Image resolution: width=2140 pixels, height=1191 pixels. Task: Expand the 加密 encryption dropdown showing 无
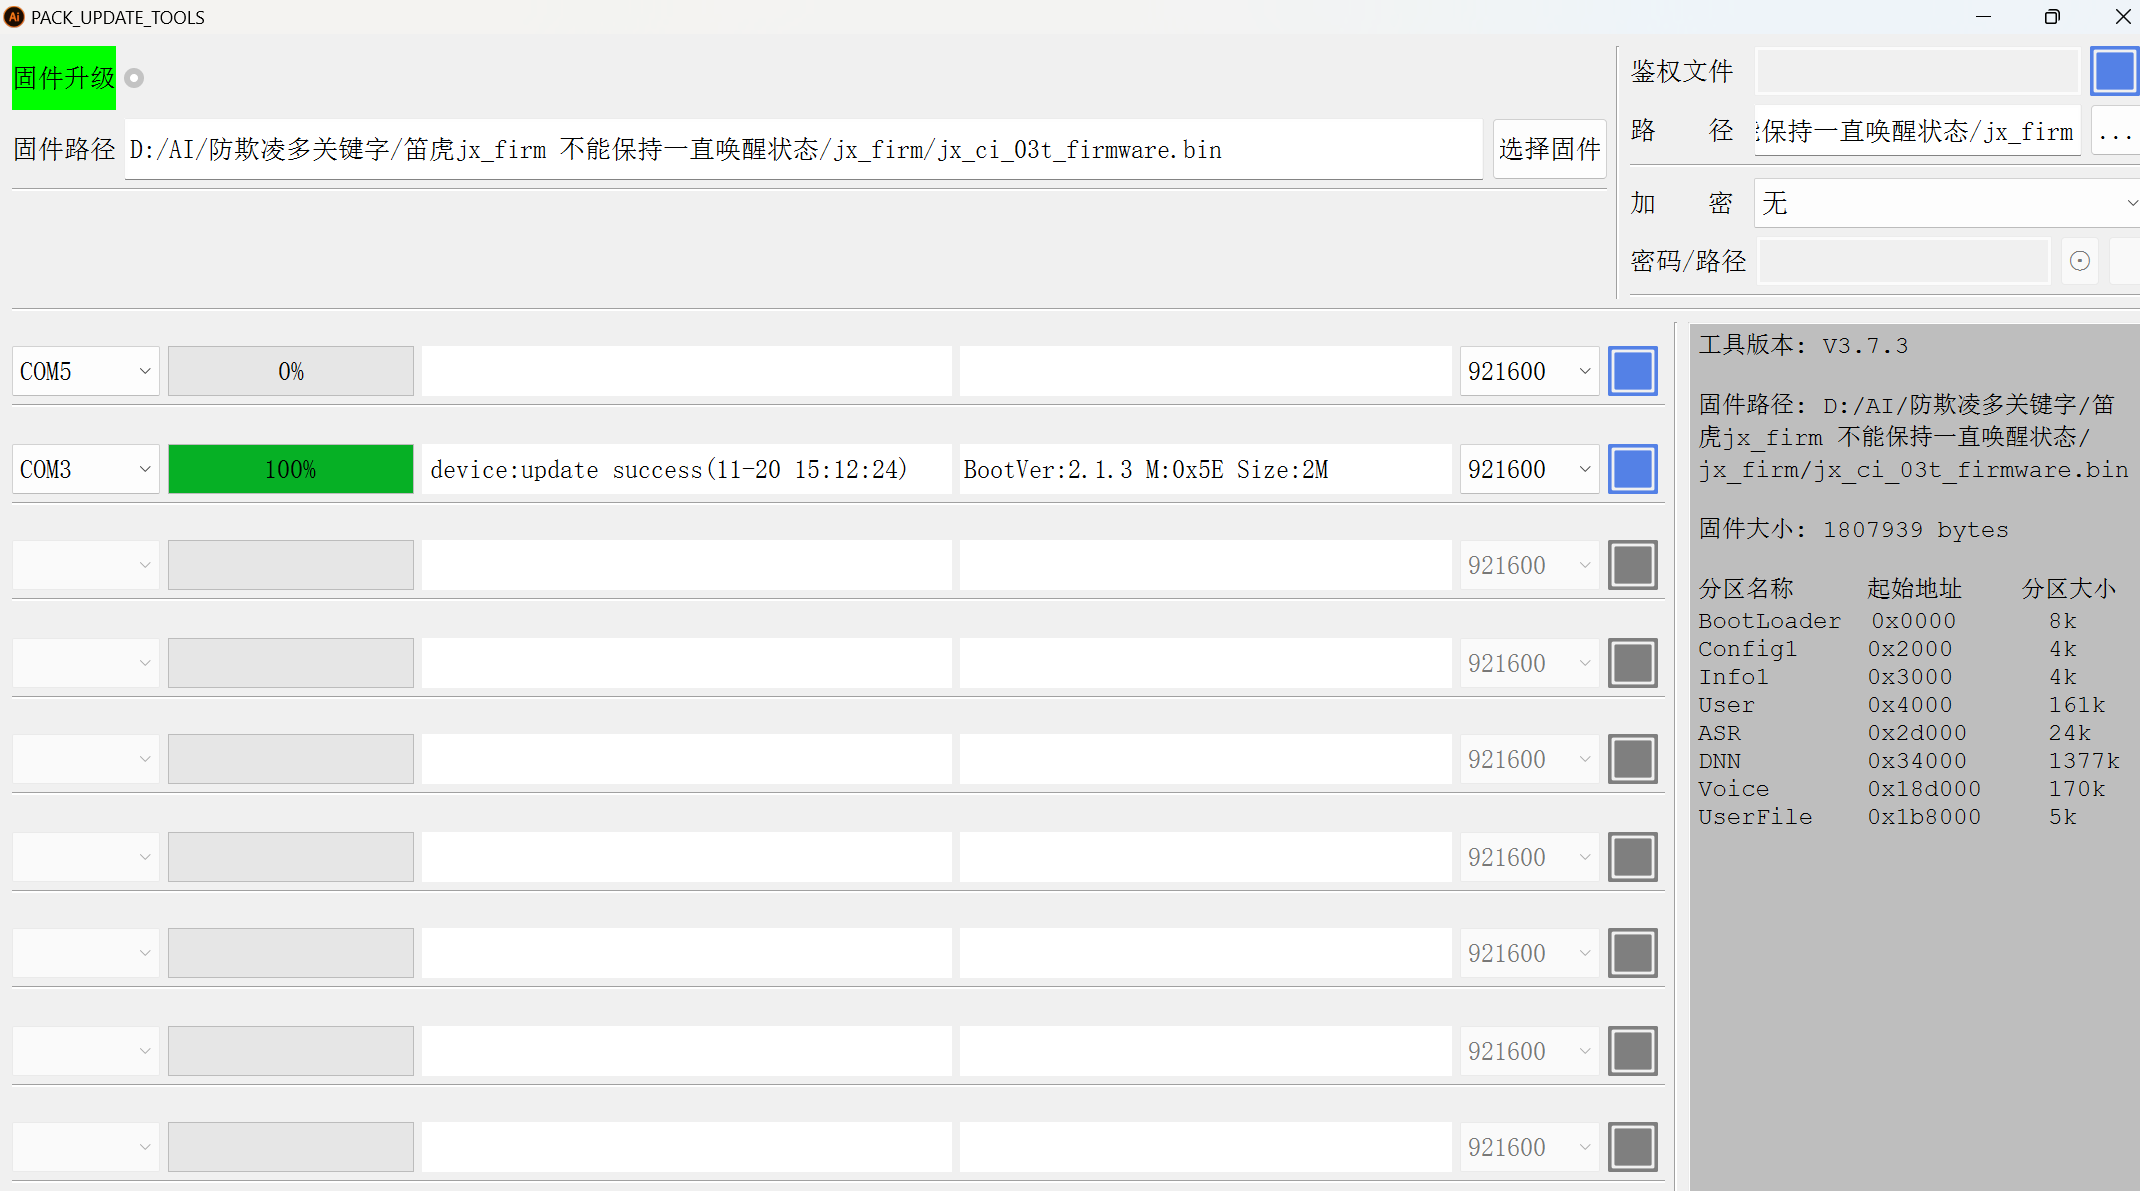(1945, 203)
